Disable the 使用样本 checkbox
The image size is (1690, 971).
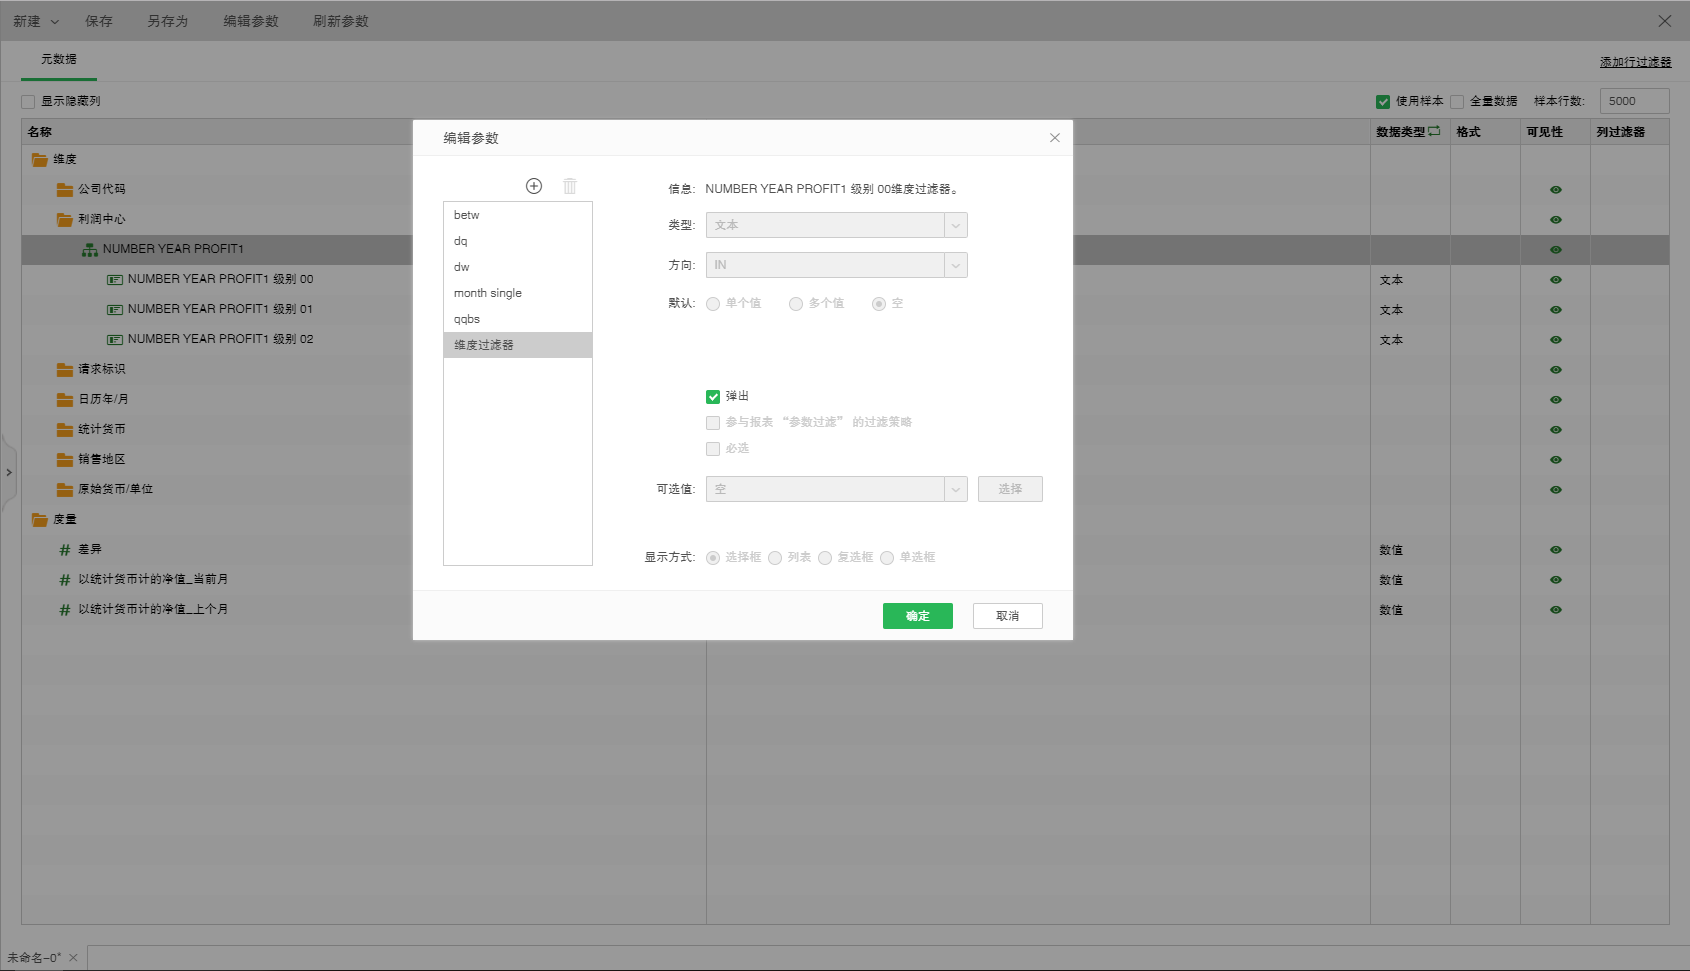coord(1383,102)
